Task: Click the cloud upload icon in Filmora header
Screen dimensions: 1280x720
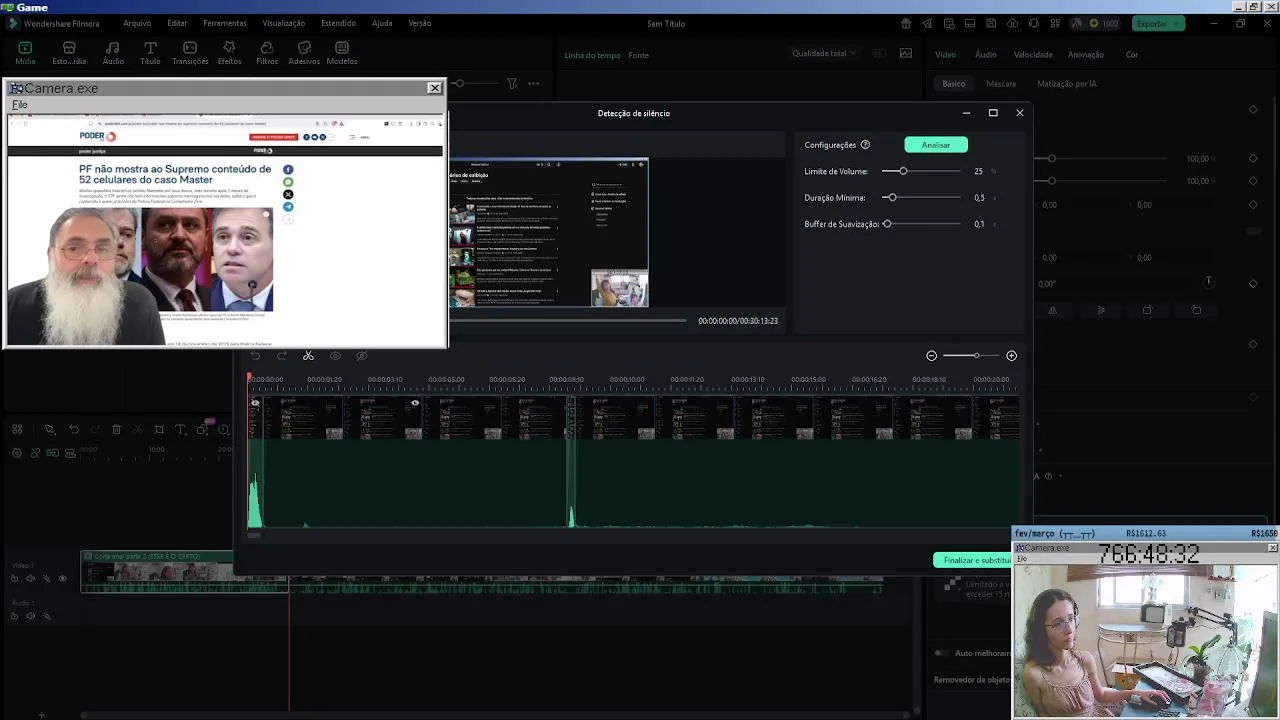Action: [1012, 23]
